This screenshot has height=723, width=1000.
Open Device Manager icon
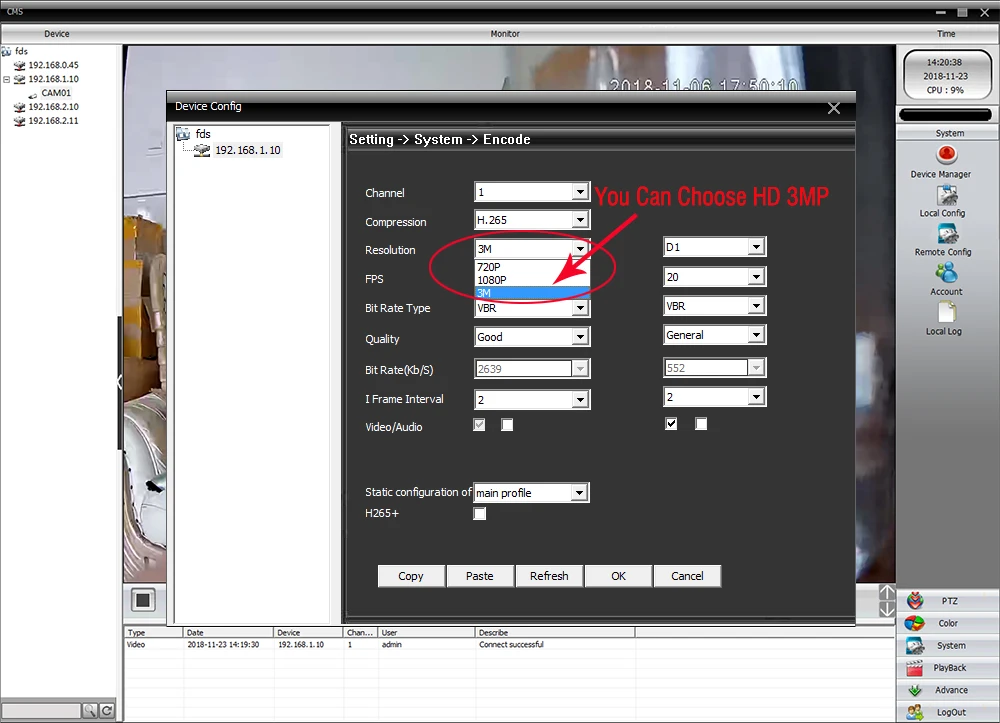[x=946, y=155]
